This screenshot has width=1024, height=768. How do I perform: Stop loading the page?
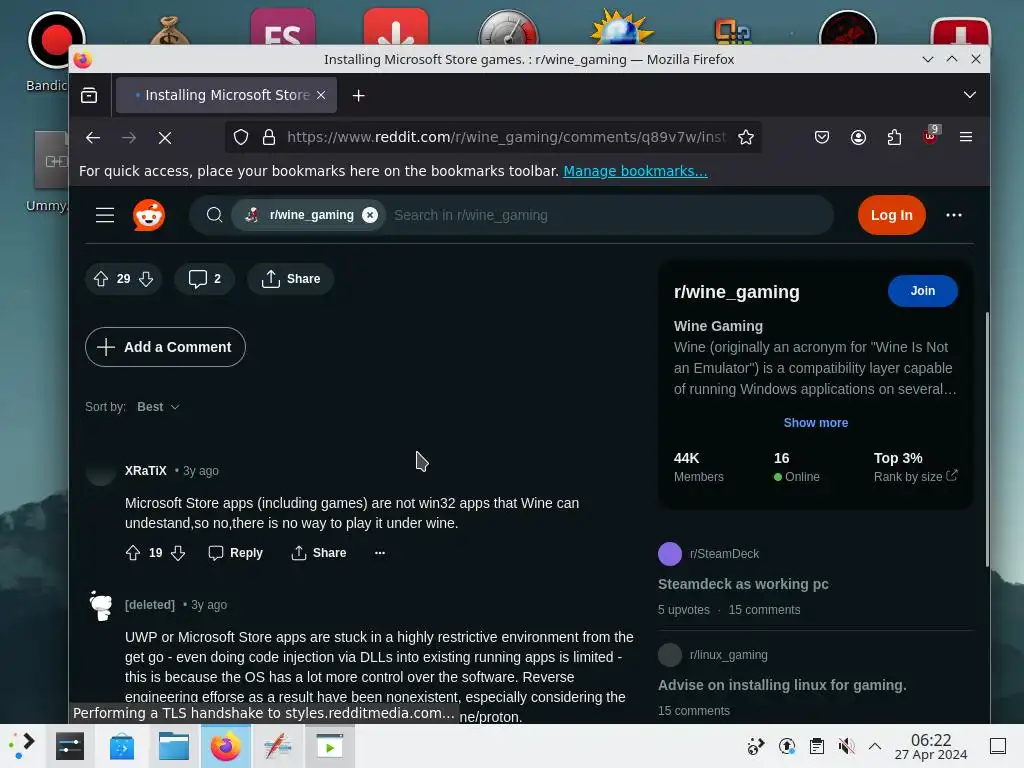165,138
